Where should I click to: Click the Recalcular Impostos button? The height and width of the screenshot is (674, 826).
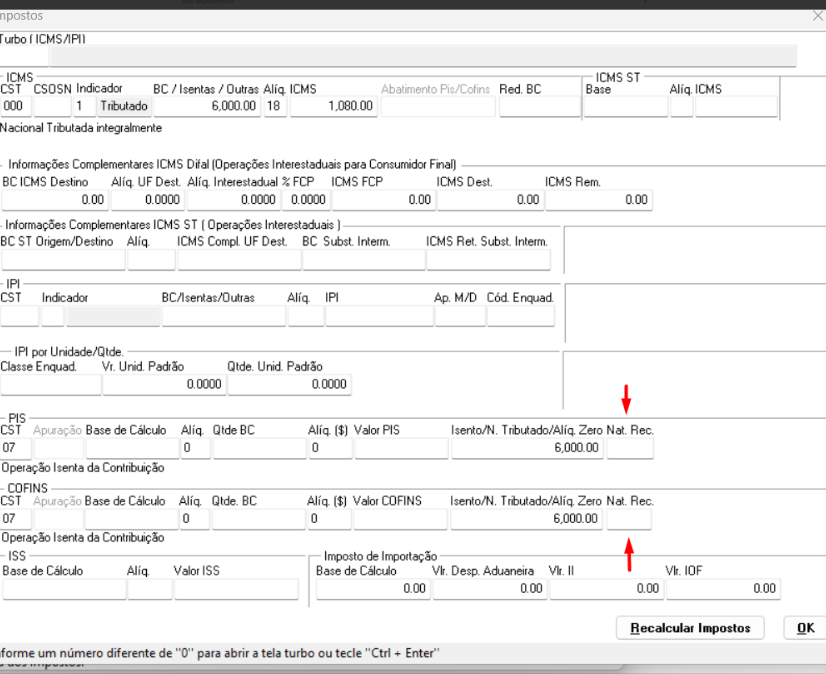tap(690, 628)
